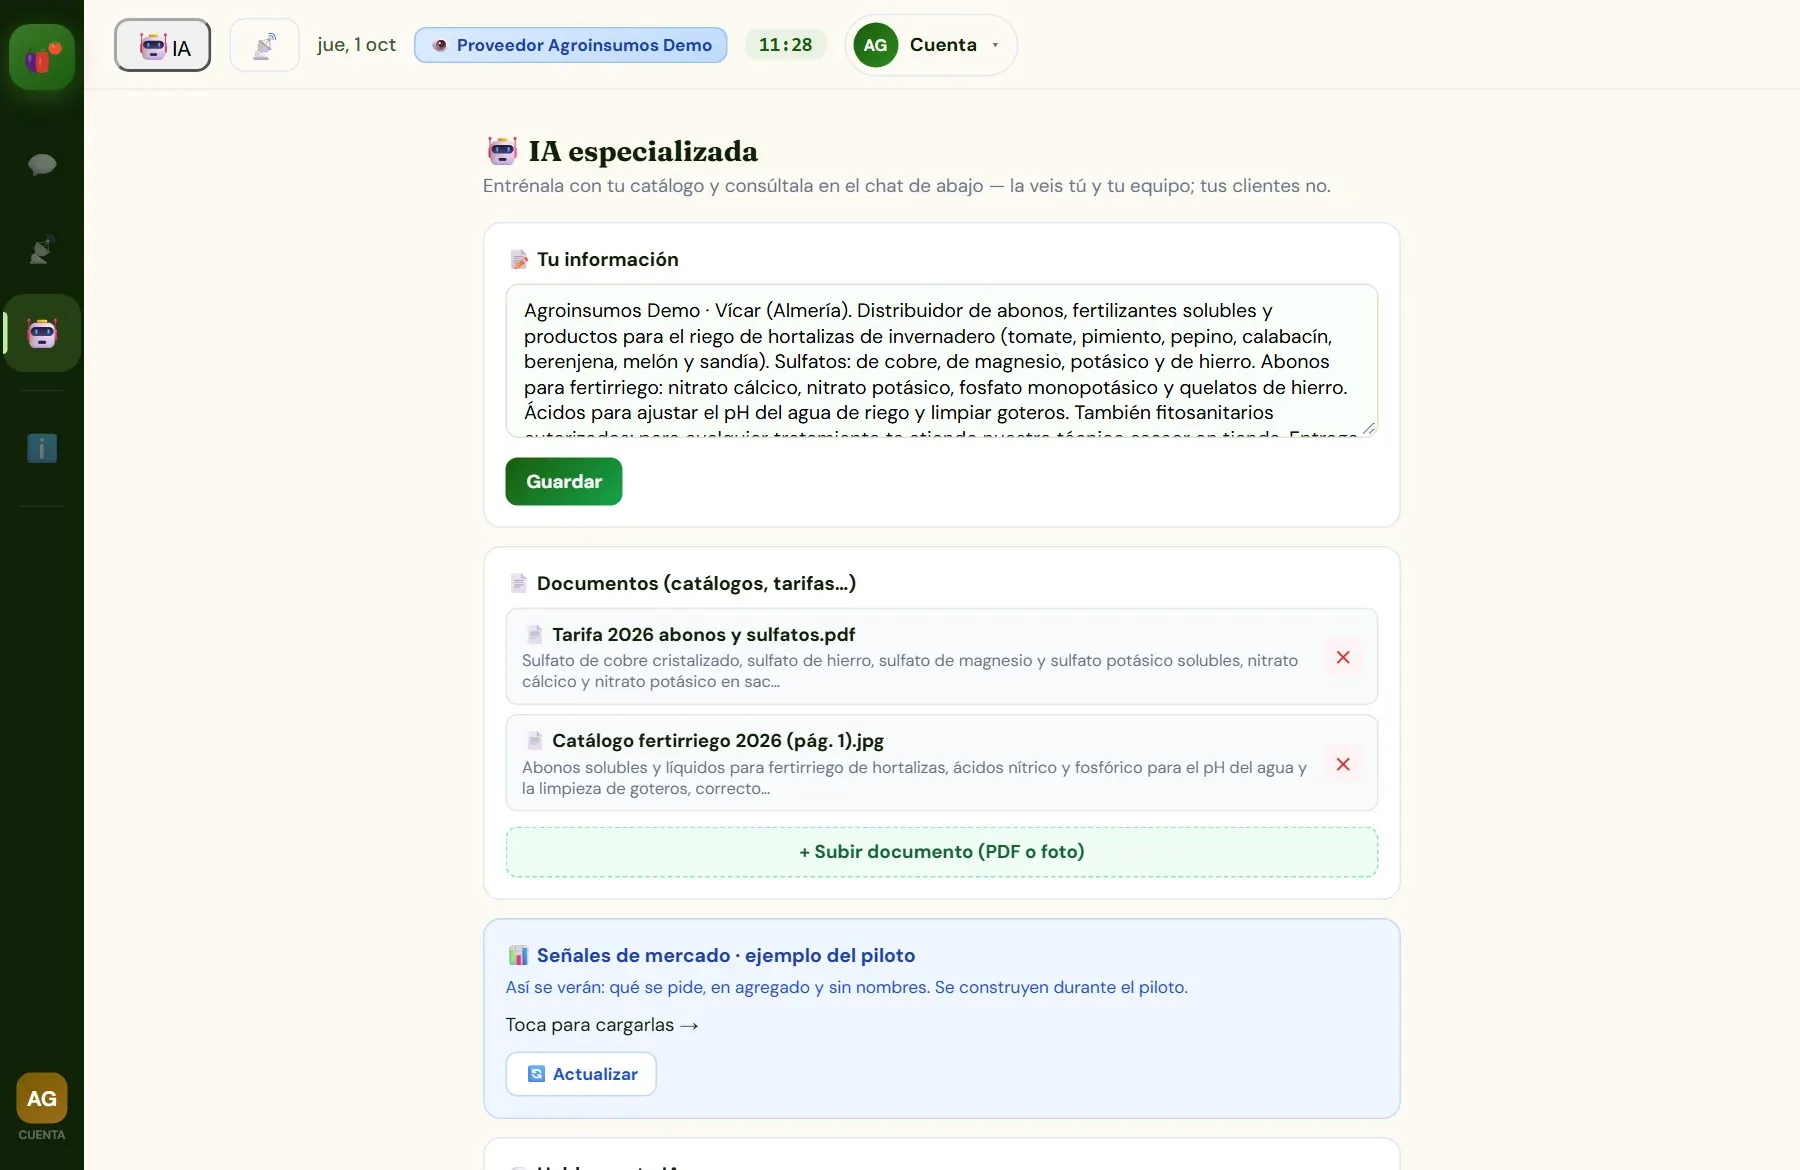Click the Actualizar button
This screenshot has height=1170, width=1800.
tap(581, 1074)
